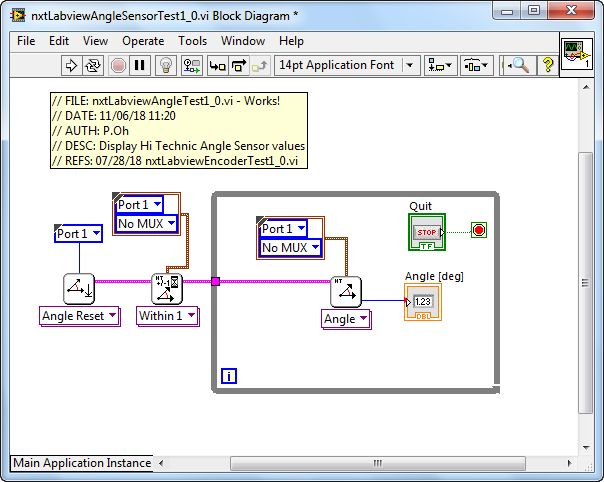Viewport: 604px width, 482px height.
Task: Select the HiTechnic Read Angle node icon
Action: 346,292
